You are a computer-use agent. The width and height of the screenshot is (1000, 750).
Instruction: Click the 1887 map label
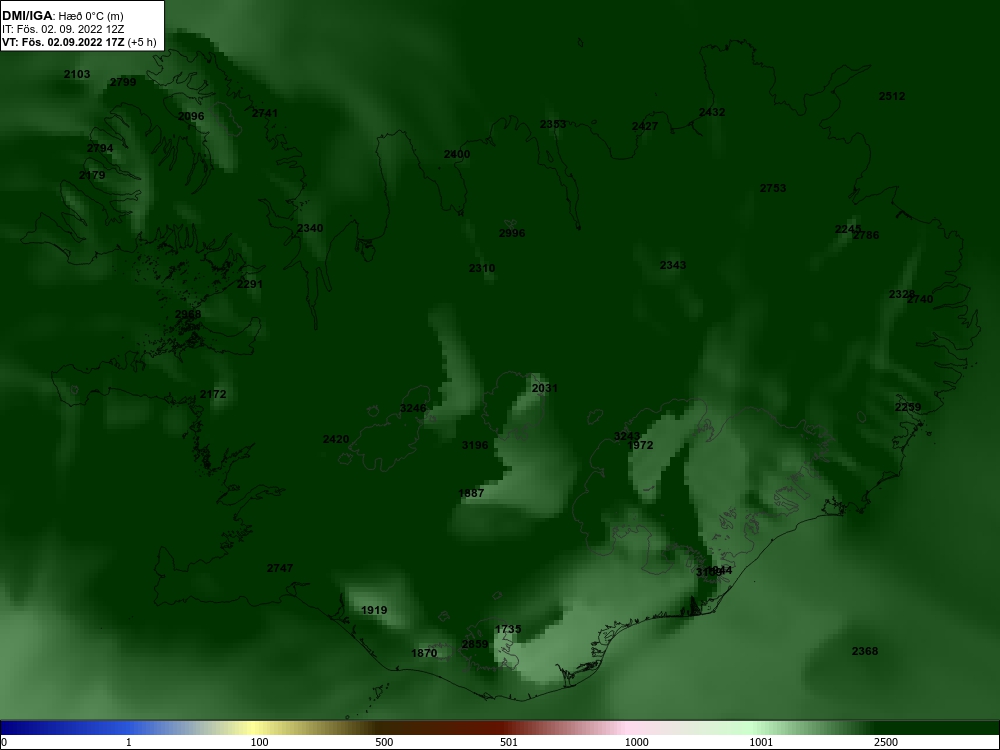(471, 493)
